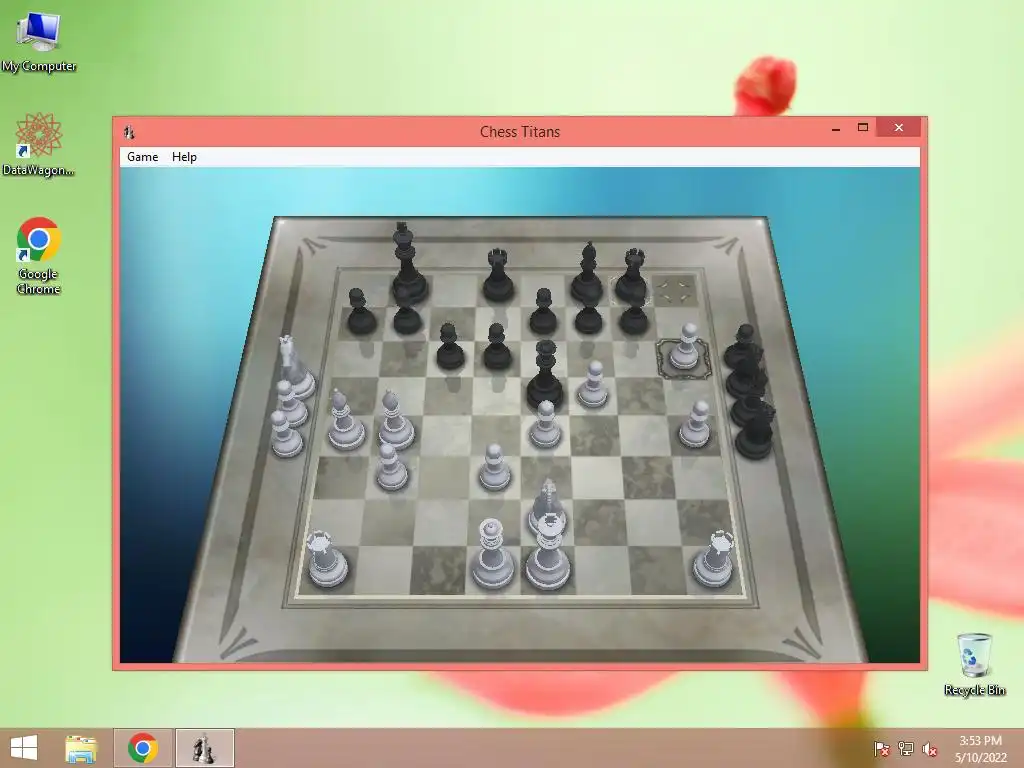
Task: Click the Chess Titans taskbar button
Action: coord(204,748)
